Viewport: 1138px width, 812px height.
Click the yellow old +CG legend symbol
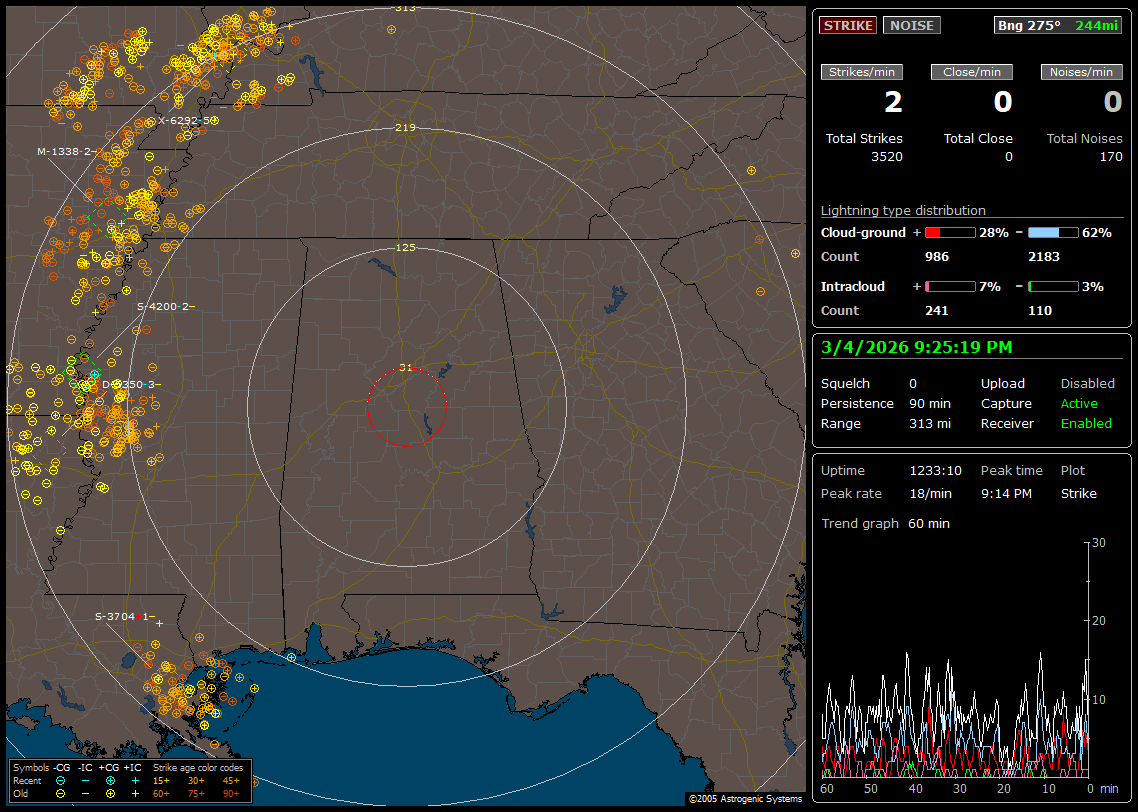click(110, 793)
